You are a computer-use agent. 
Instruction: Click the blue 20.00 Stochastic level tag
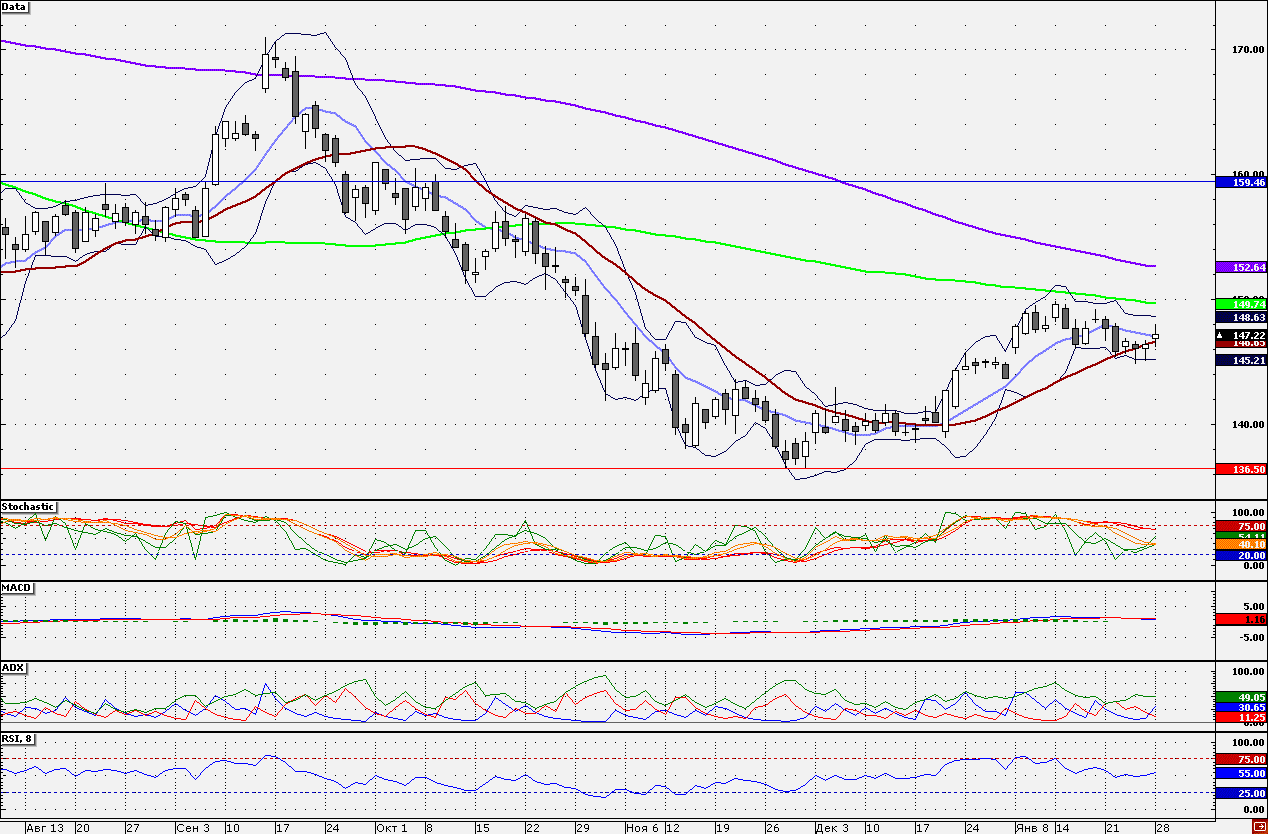pyautogui.click(x=1240, y=554)
